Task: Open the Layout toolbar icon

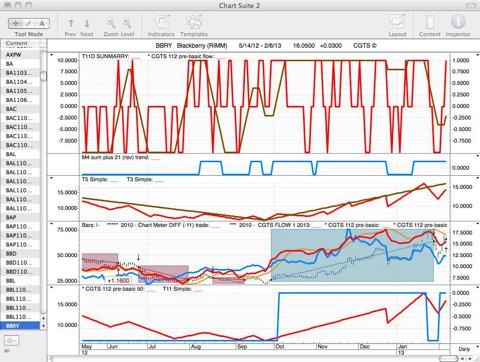Action: (x=397, y=22)
